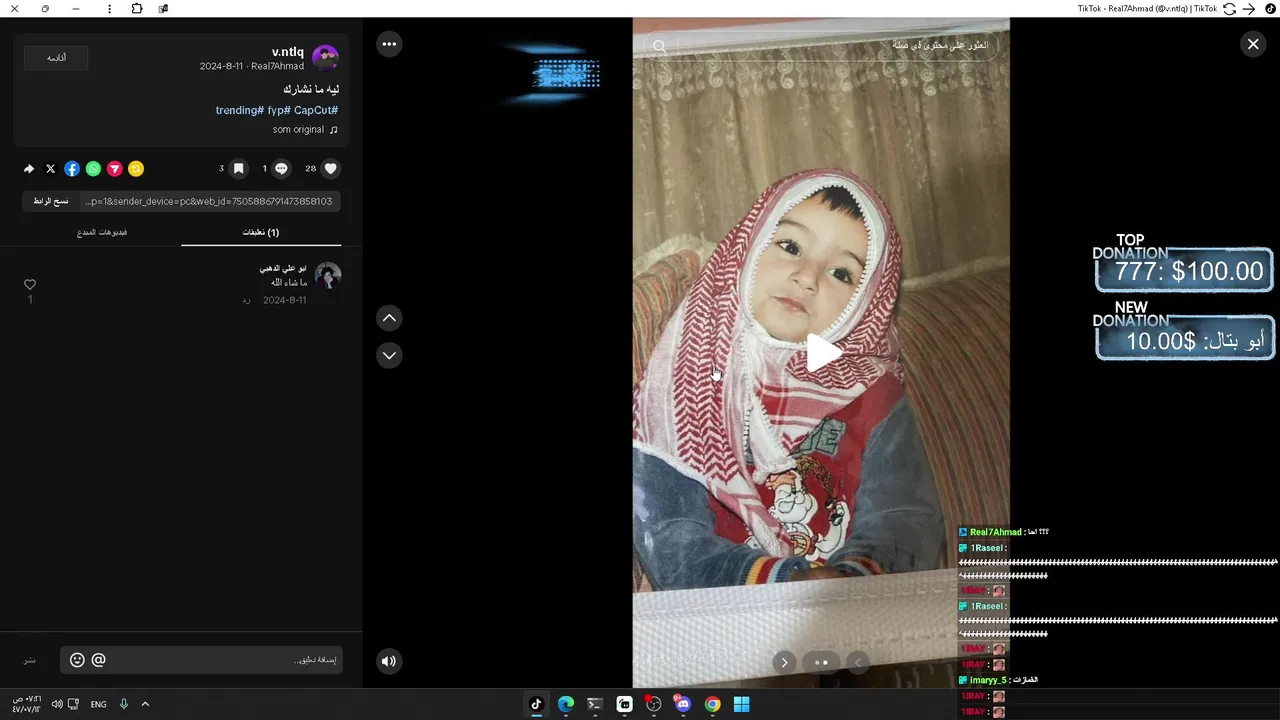Share the video to Facebook
Viewport: 1280px width, 720px height.
72,169
